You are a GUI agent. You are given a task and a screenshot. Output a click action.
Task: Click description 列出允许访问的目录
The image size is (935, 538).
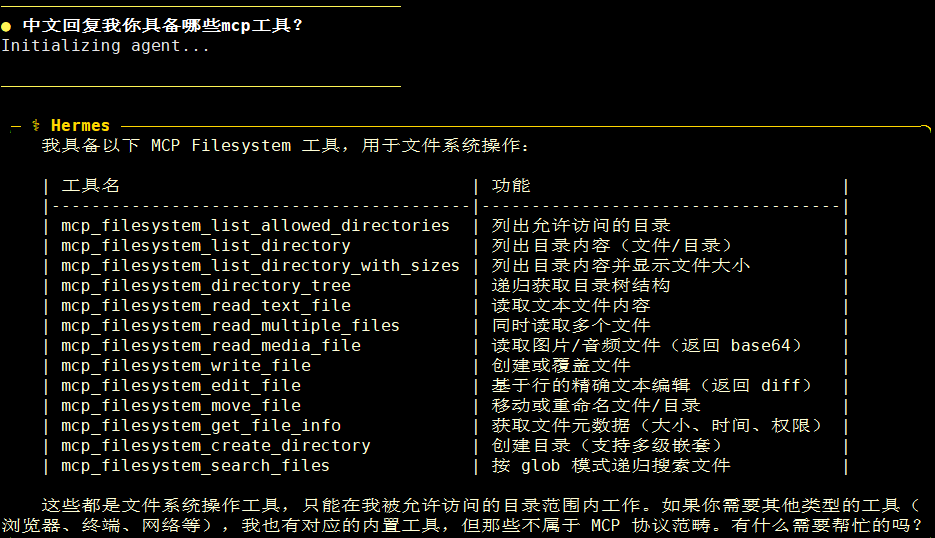pyautogui.click(x=581, y=225)
